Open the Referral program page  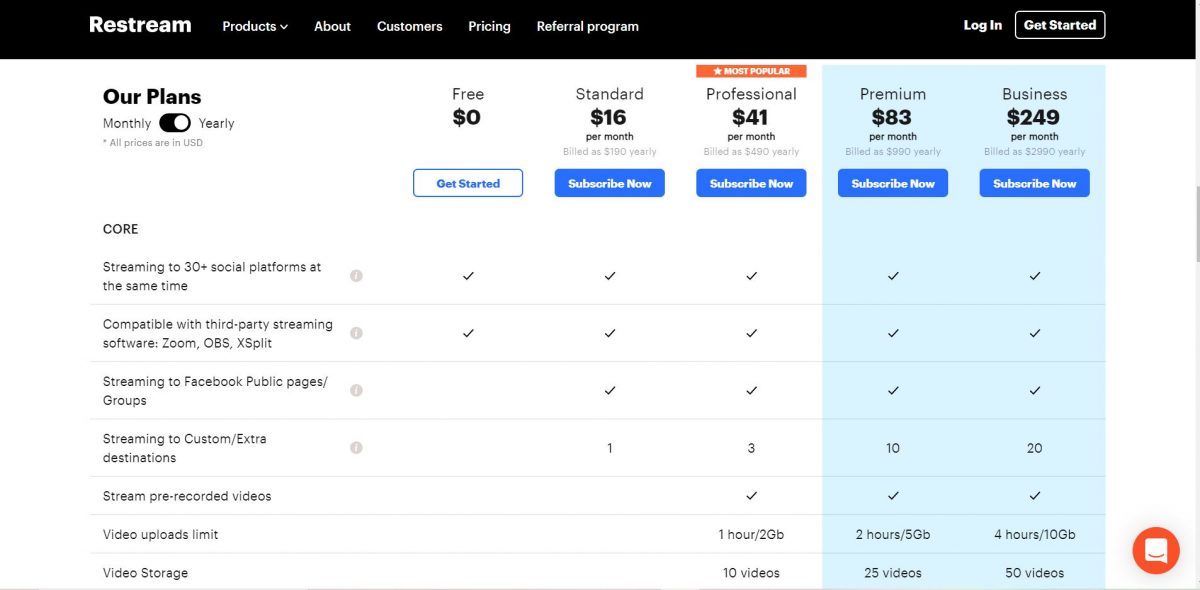point(587,27)
